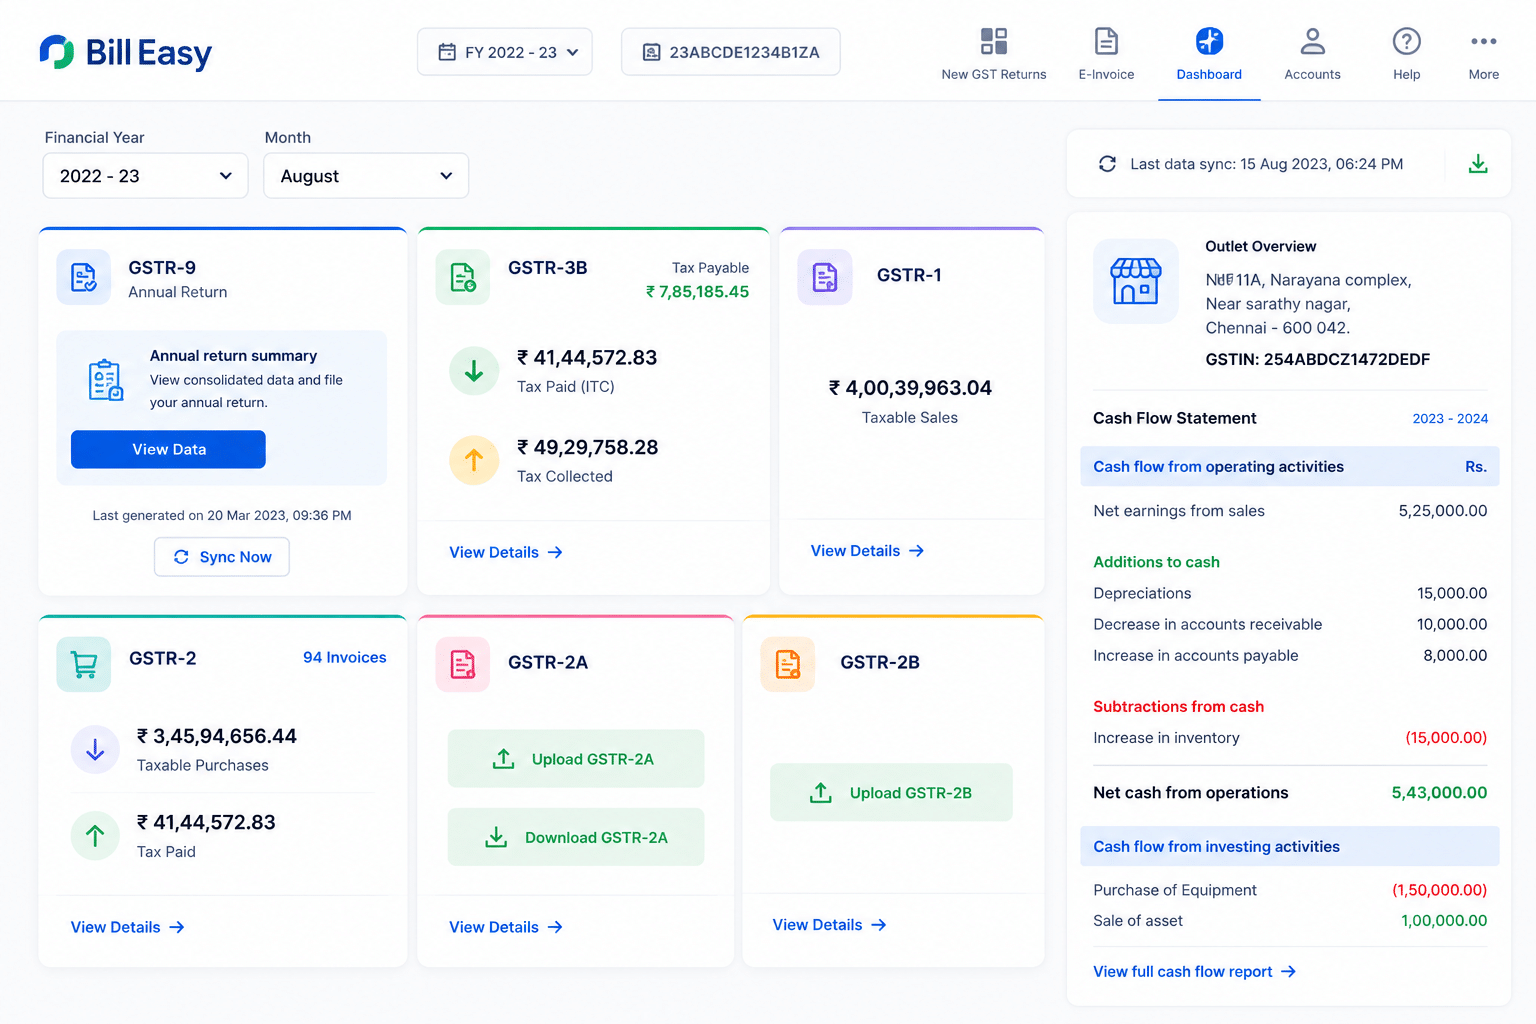Open More options in the top navigation

click(x=1484, y=54)
